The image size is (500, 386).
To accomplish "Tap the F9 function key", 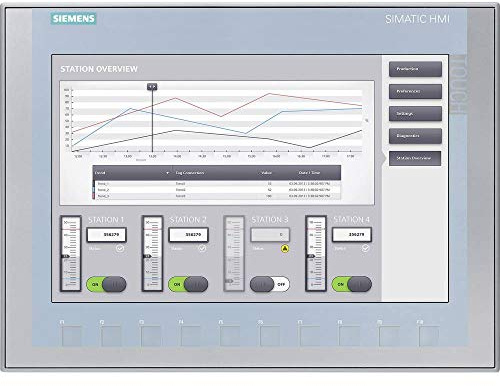I will 389,336.
